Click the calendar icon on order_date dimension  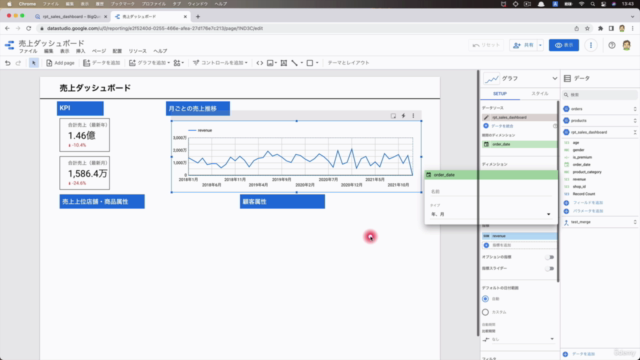pyautogui.click(x=428, y=175)
